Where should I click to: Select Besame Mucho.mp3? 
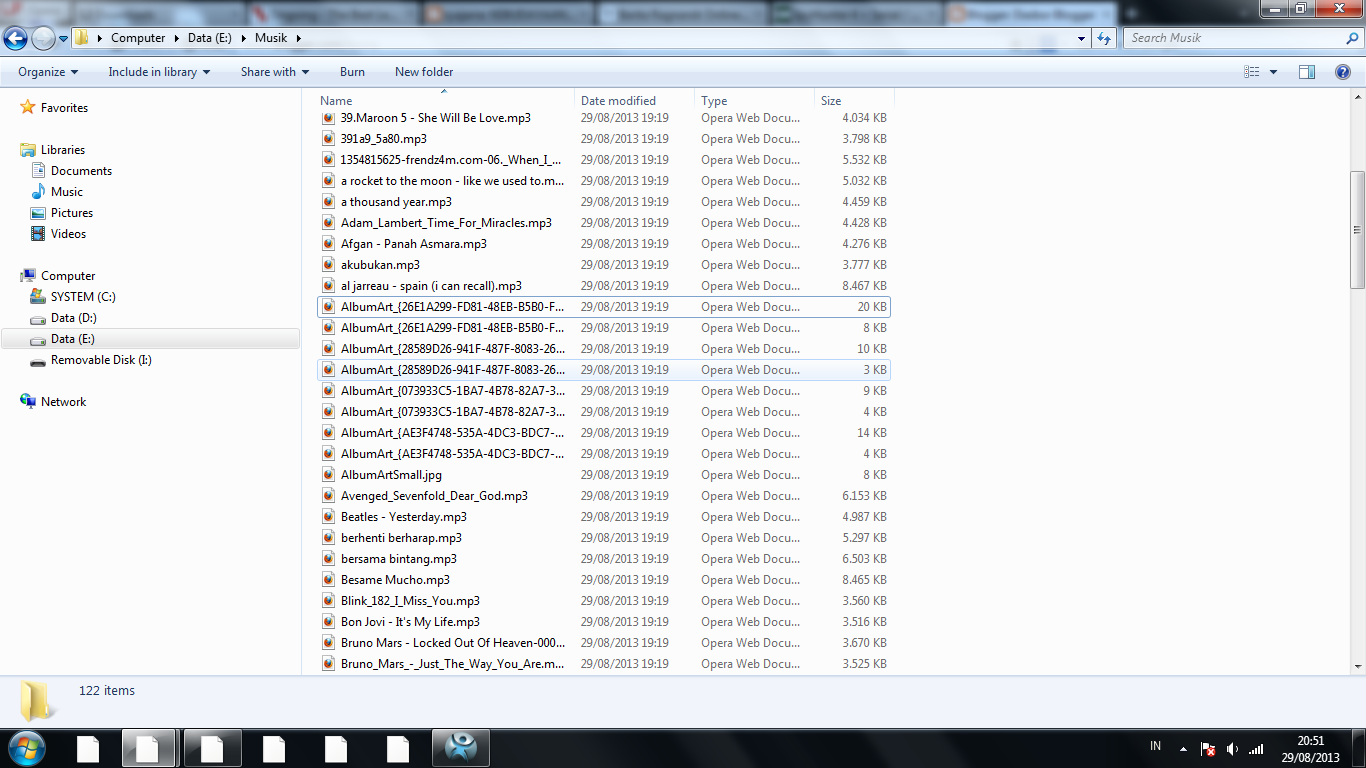click(x=395, y=580)
